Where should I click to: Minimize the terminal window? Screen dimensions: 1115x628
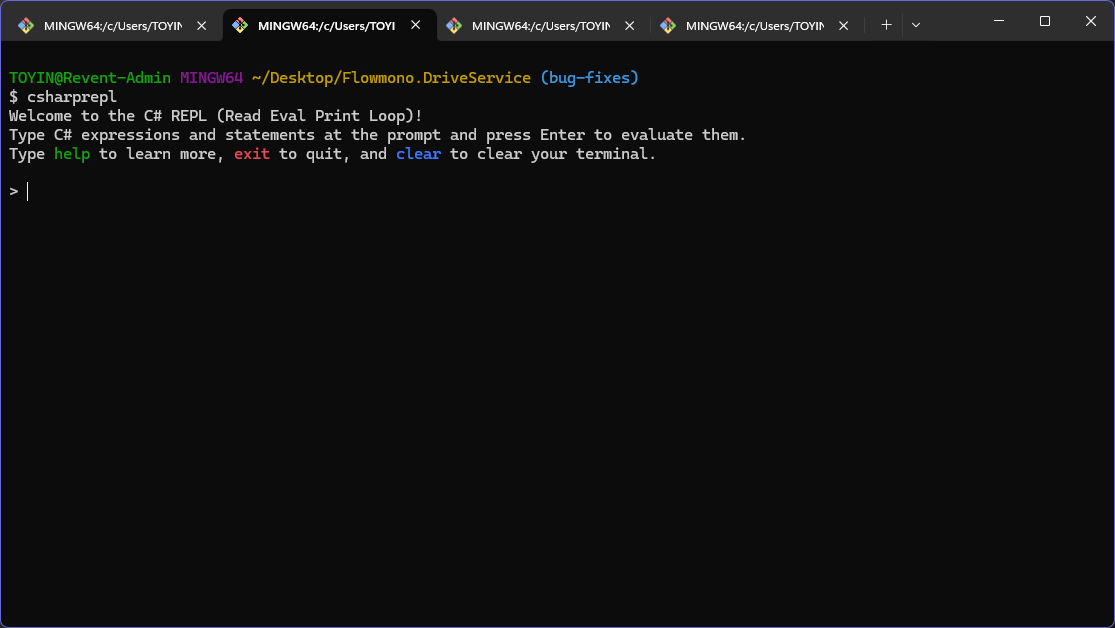click(998, 21)
